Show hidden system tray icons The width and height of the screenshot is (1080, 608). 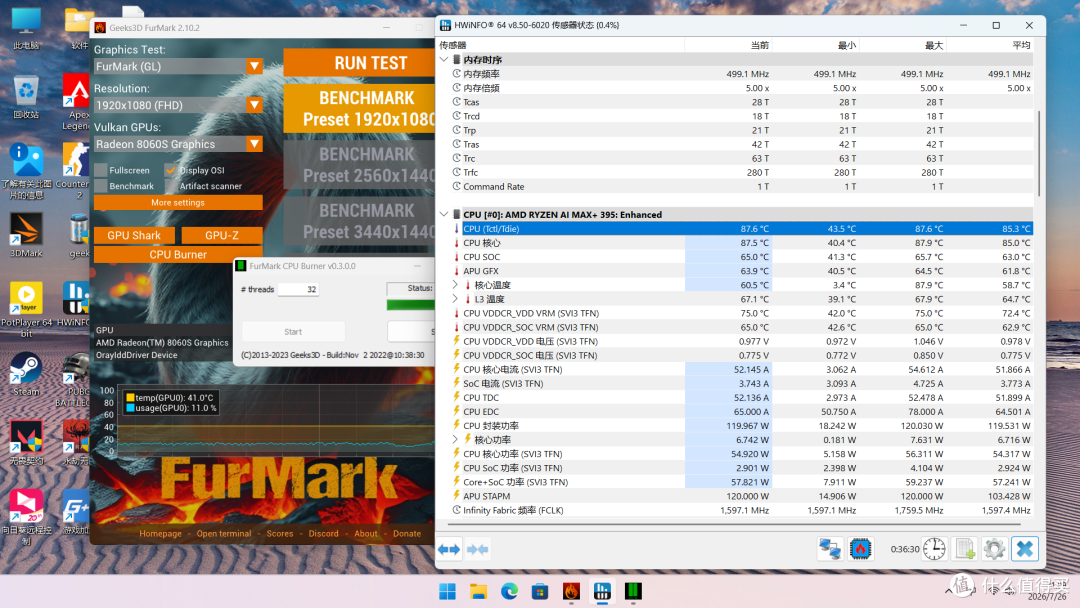click(x=949, y=591)
